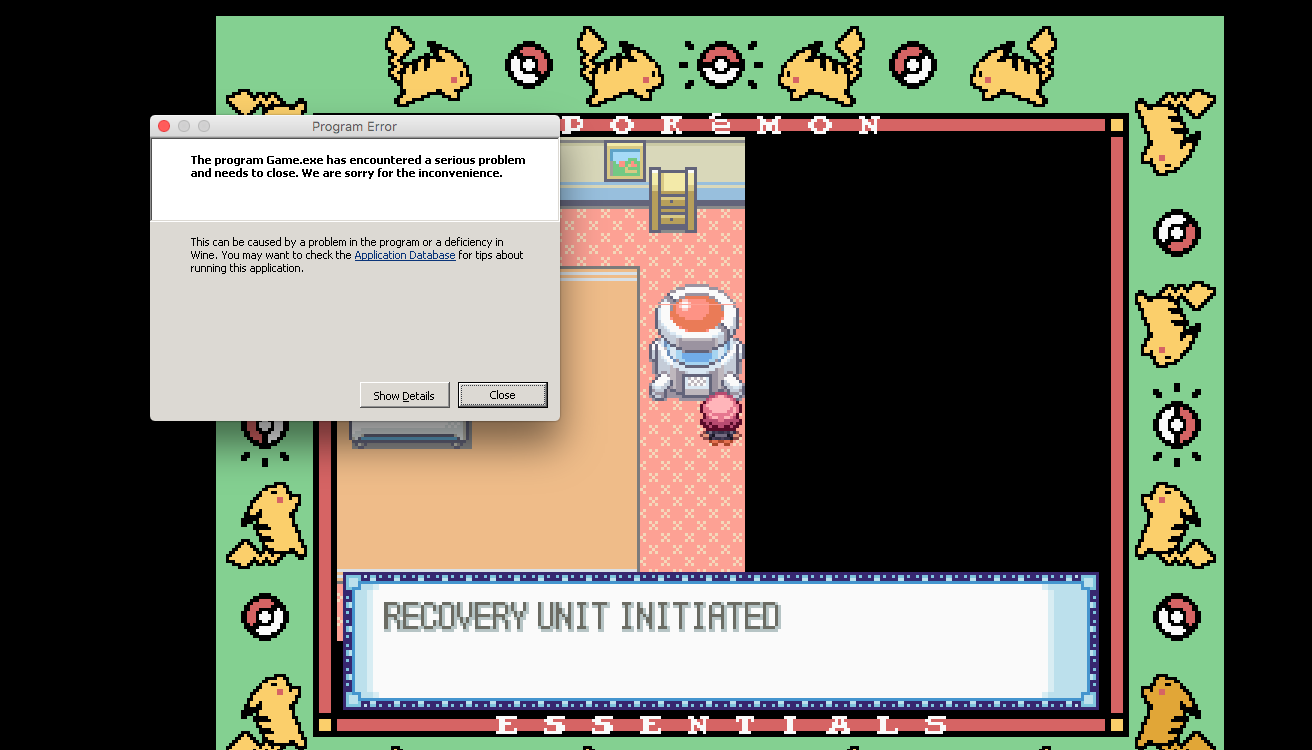Click the wooden shelf against the wall
Screen dimensions: 1312x750
click(673, 200)
